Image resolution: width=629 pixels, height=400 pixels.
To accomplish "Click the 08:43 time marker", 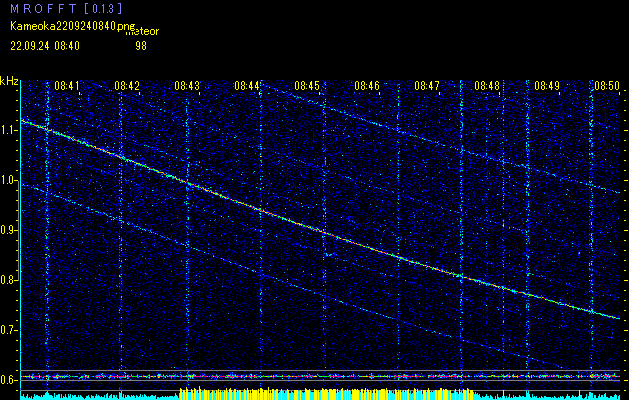I will [x=187, y=86].
